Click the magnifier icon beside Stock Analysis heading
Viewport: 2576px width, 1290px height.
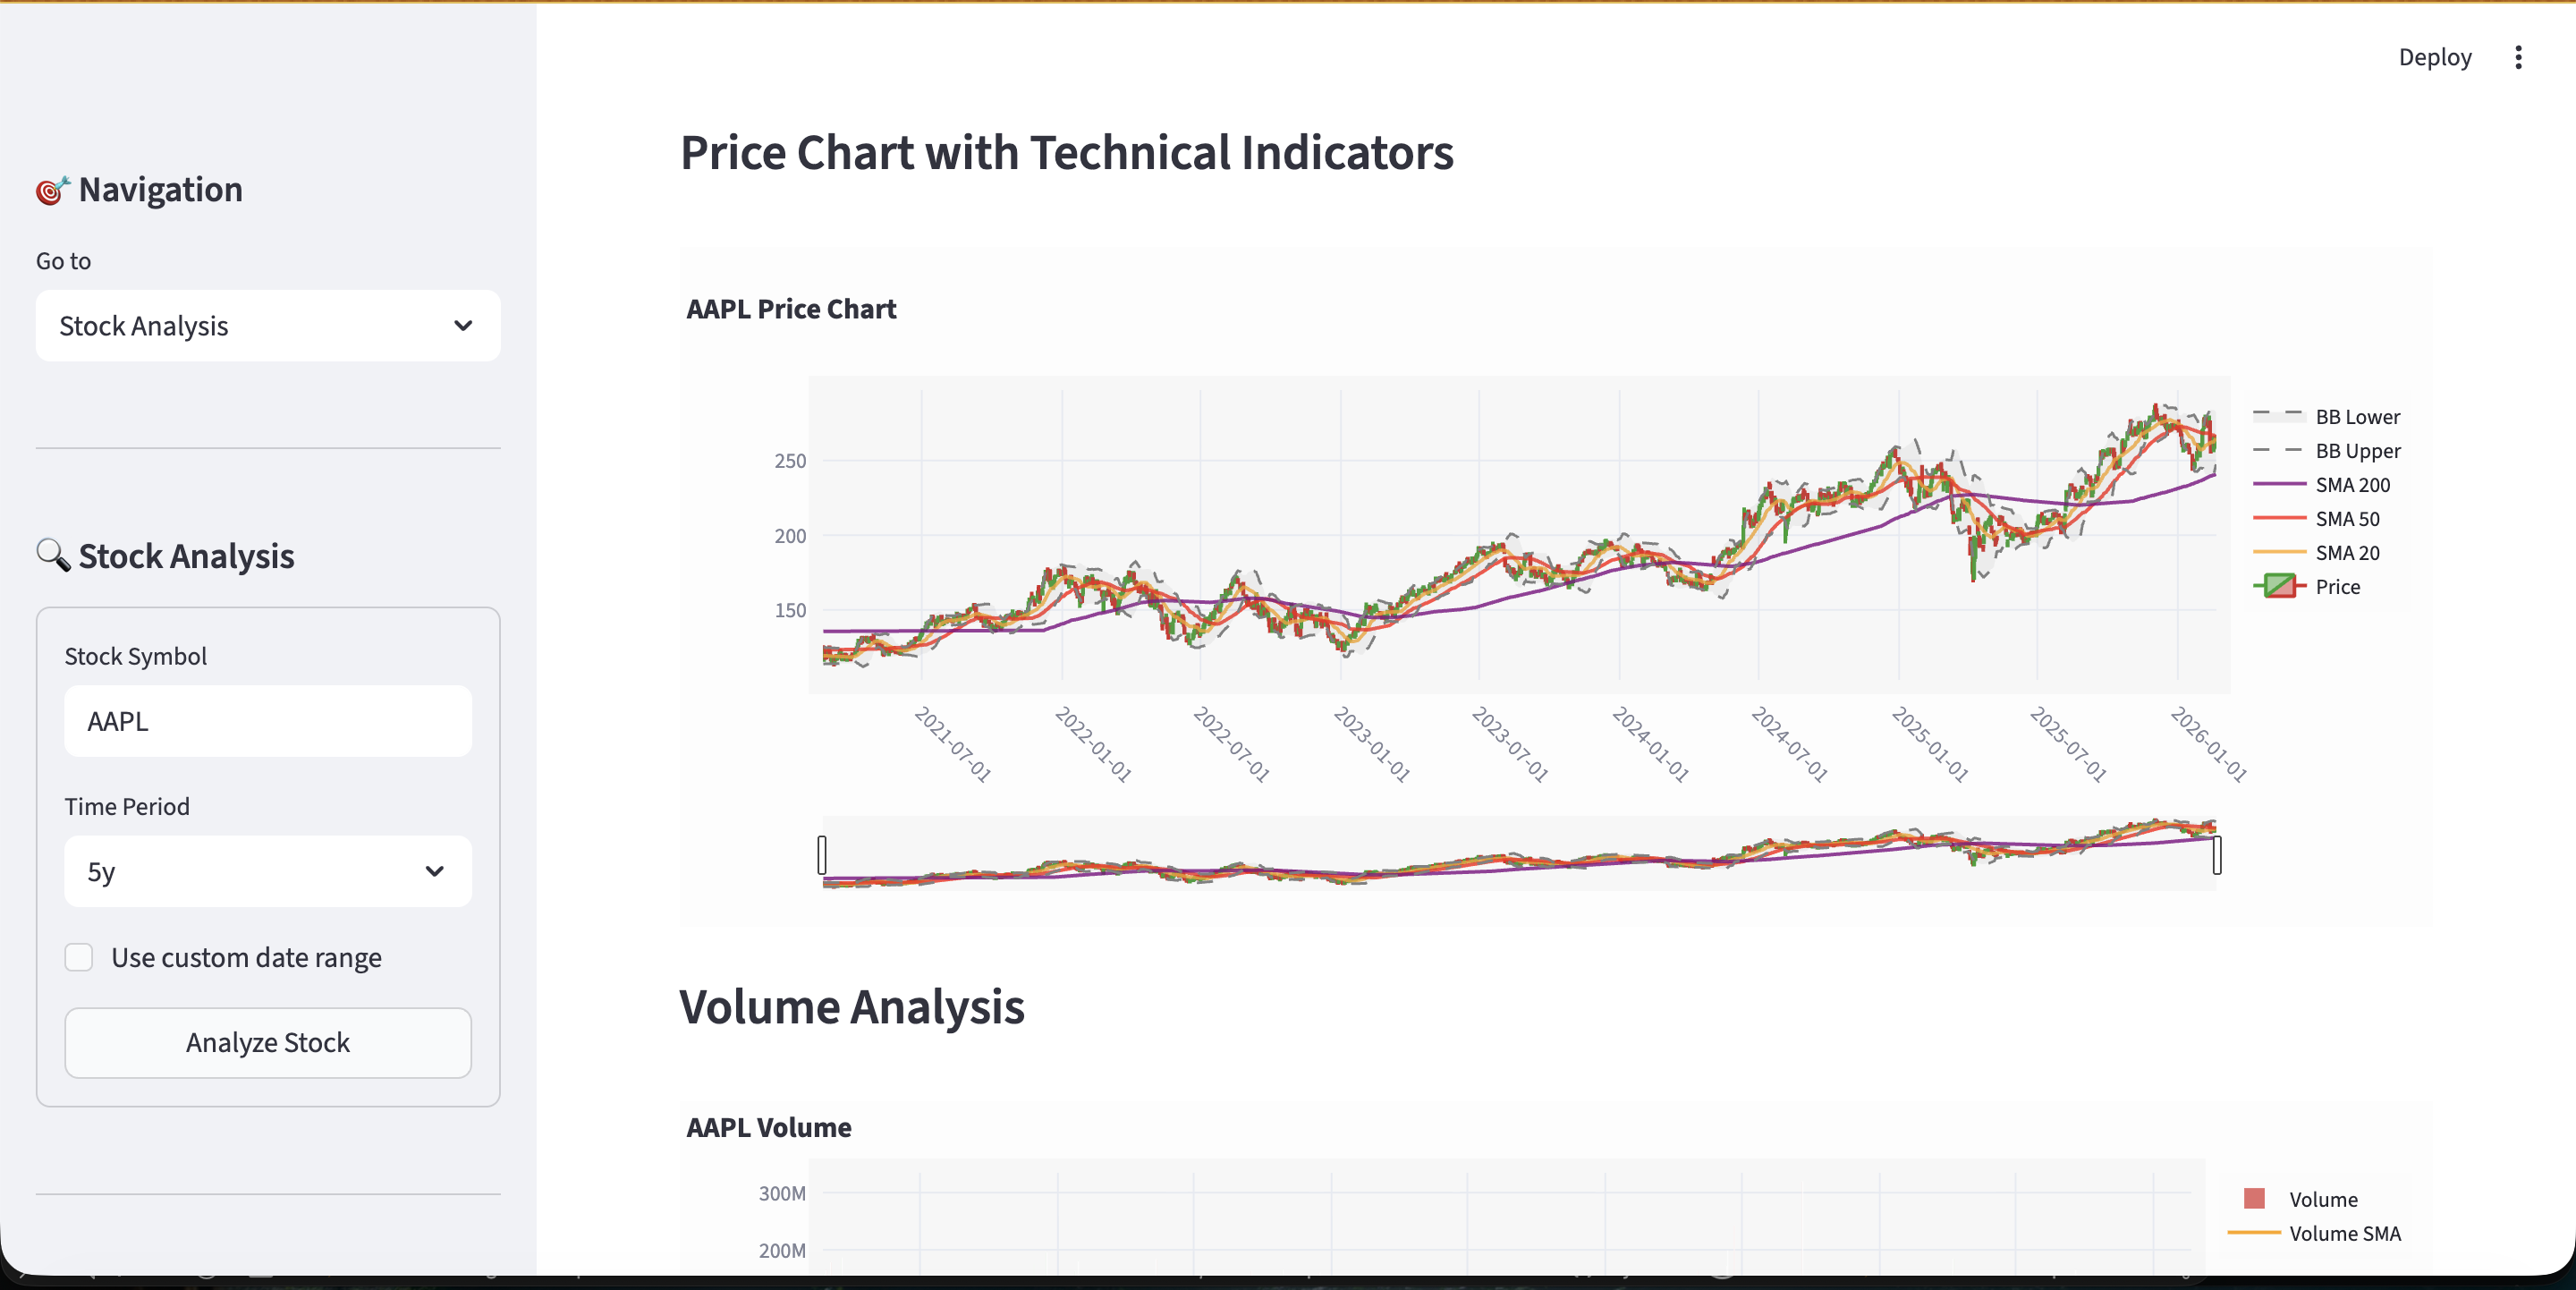[x=53, y=557]
